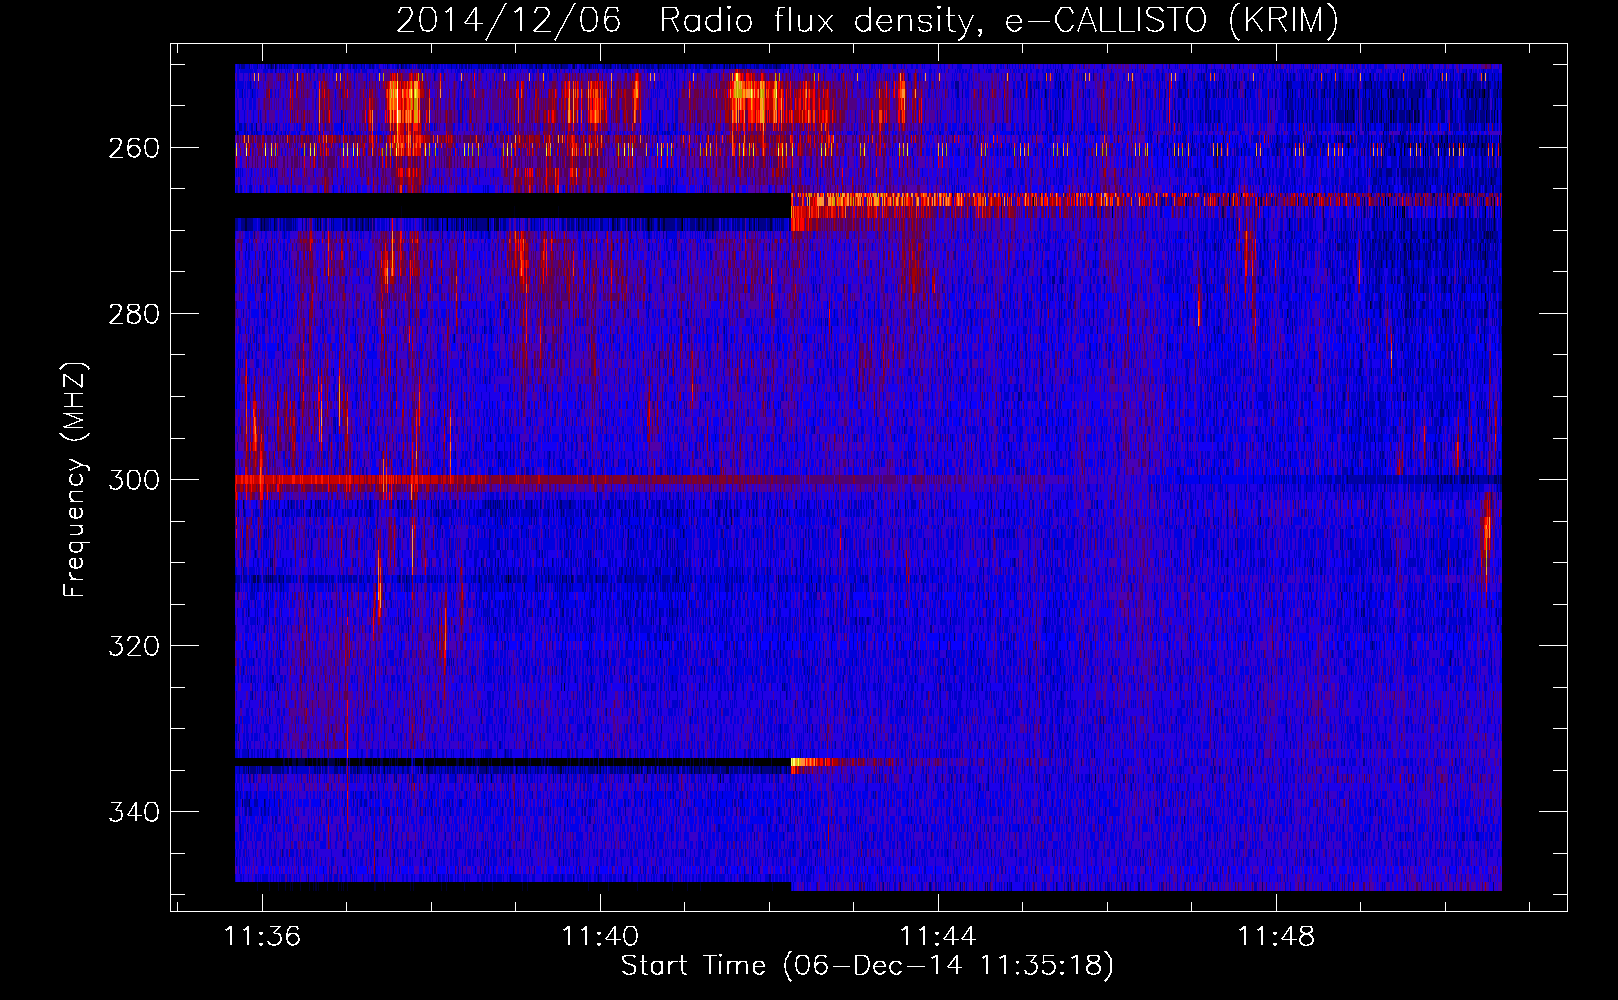Select the '300' frequency tick label
Screen dimensions: 1618x1000
[134, 480]
